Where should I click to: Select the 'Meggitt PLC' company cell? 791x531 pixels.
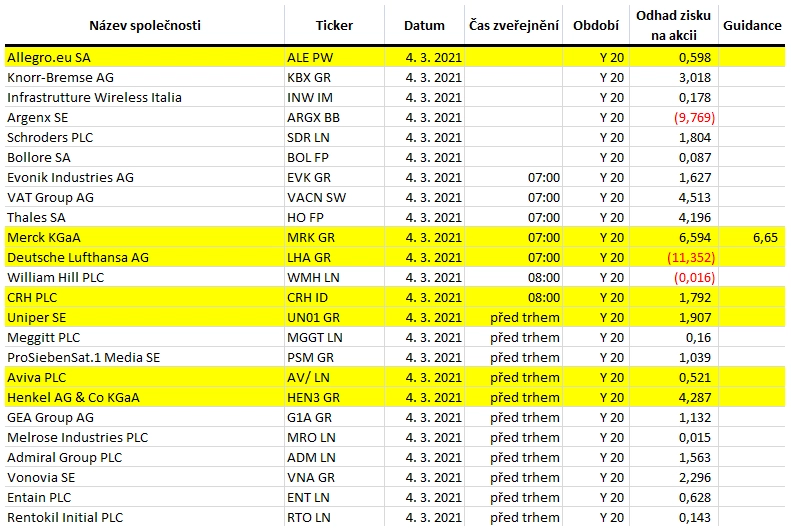point(145,337)
